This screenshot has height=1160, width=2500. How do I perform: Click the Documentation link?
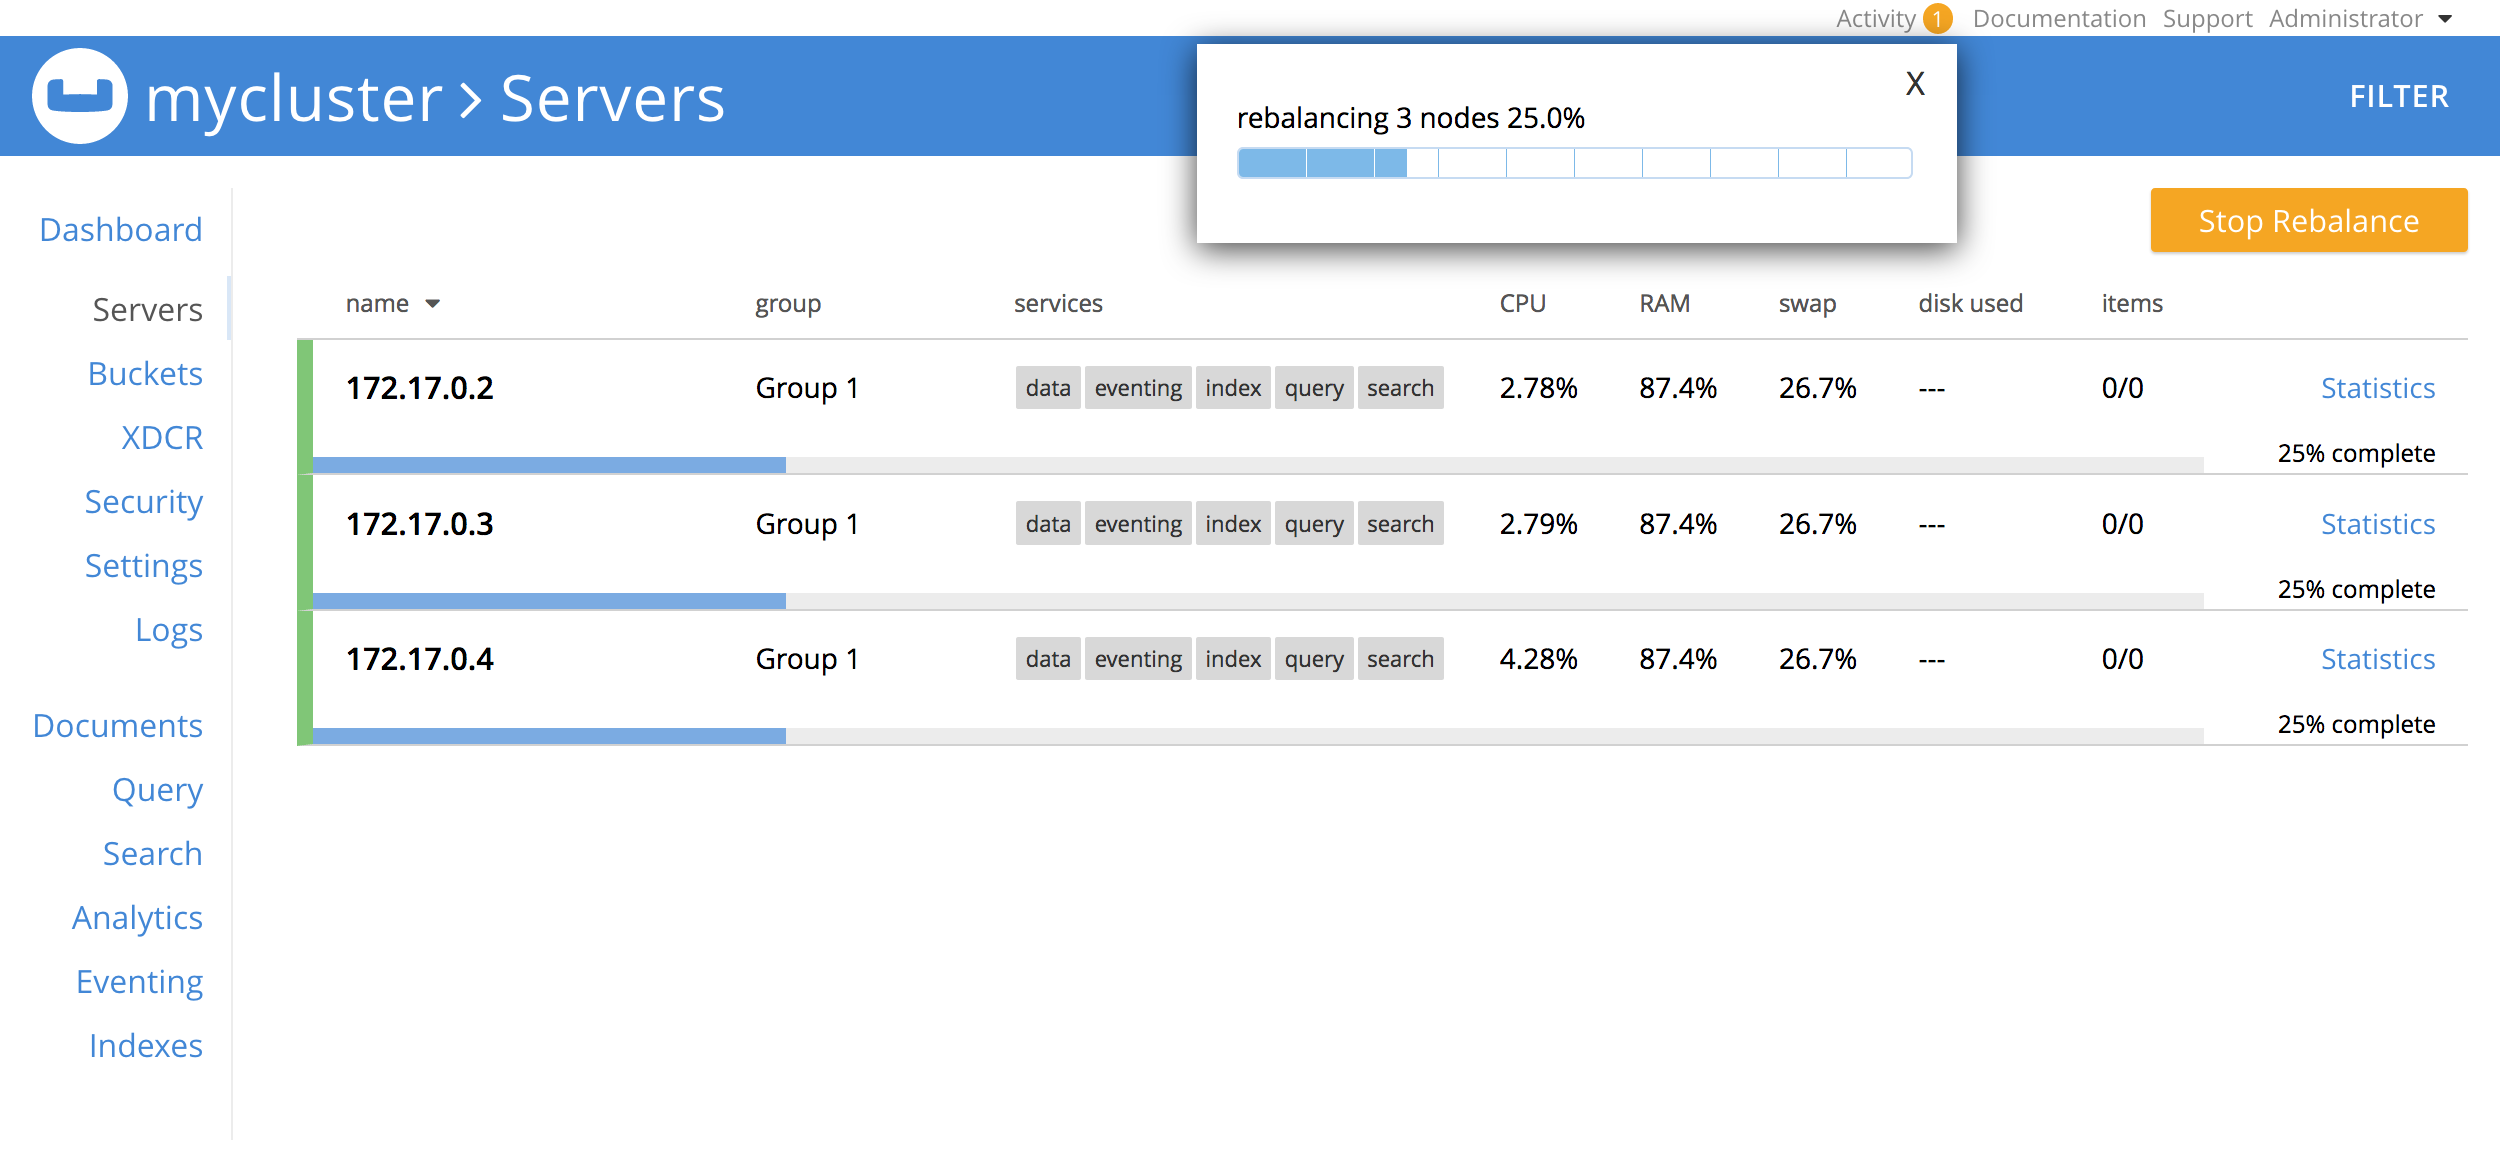coord(2058,19)
